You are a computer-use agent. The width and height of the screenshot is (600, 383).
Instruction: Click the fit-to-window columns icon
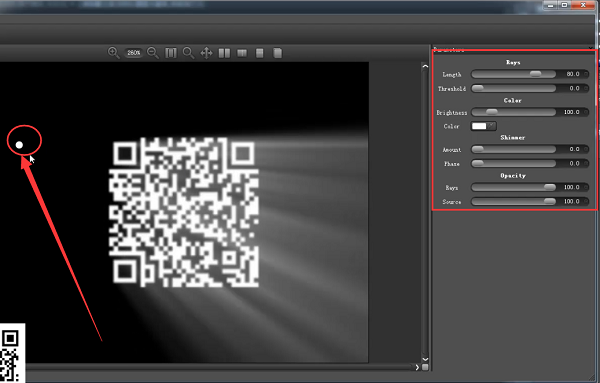(x=171, y=53)
